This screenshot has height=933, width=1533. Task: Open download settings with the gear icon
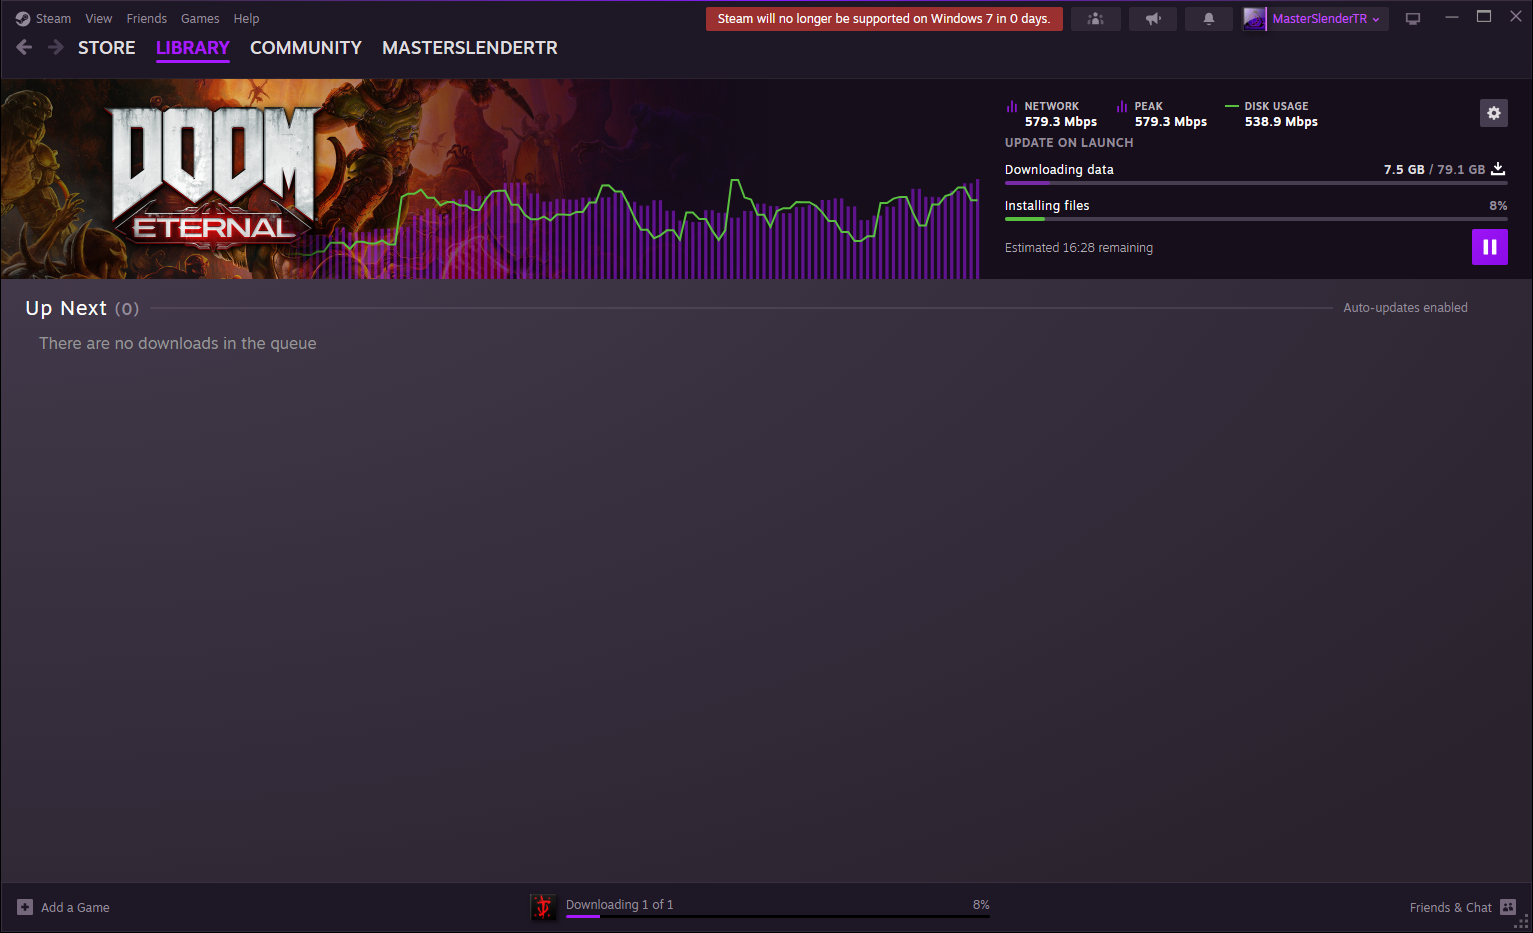[x=1494, y=113]
